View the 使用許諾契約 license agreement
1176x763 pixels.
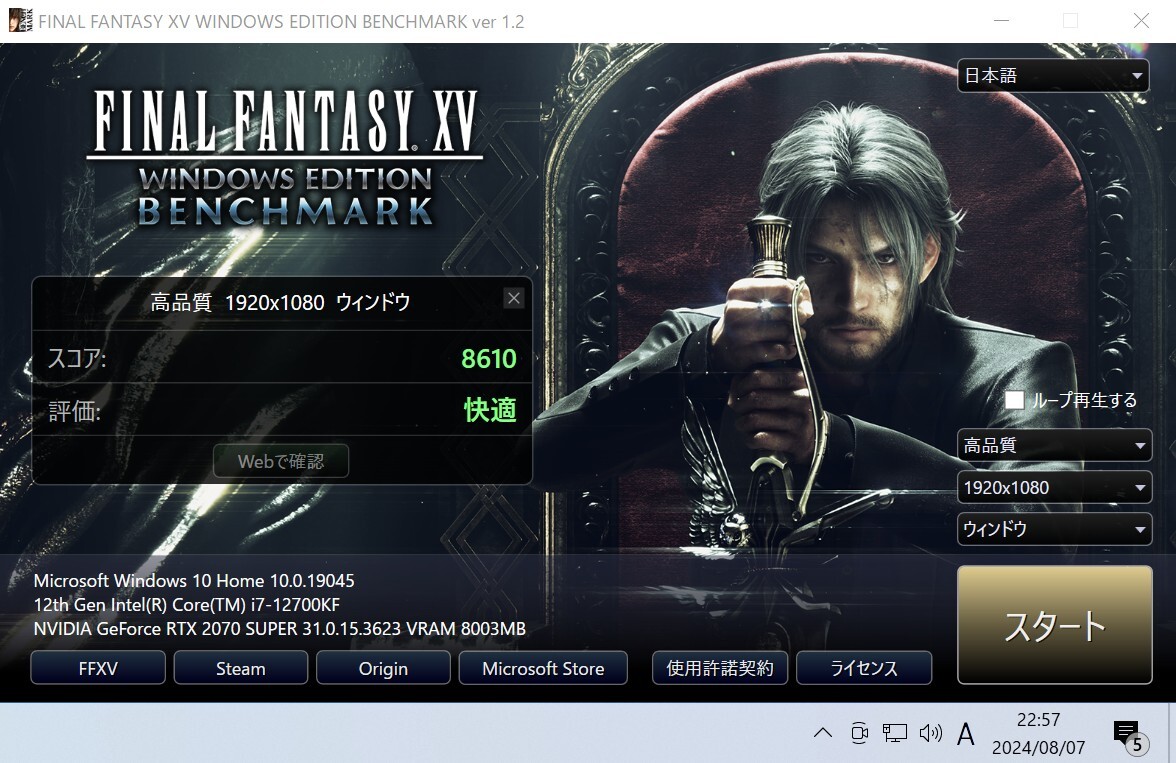pyautogui.click(x=720, y=668)
